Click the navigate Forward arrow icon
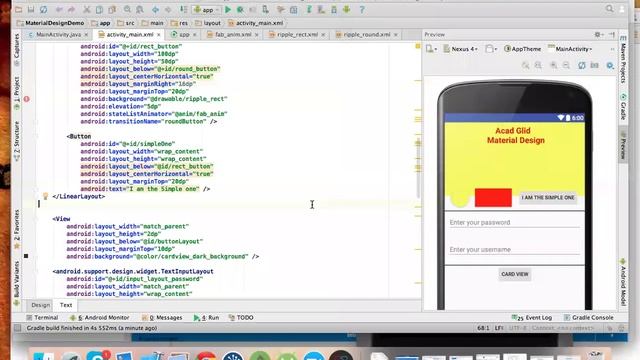Image resolution: width=640 pixels, height=360 pixels. (x=168, y=9)
